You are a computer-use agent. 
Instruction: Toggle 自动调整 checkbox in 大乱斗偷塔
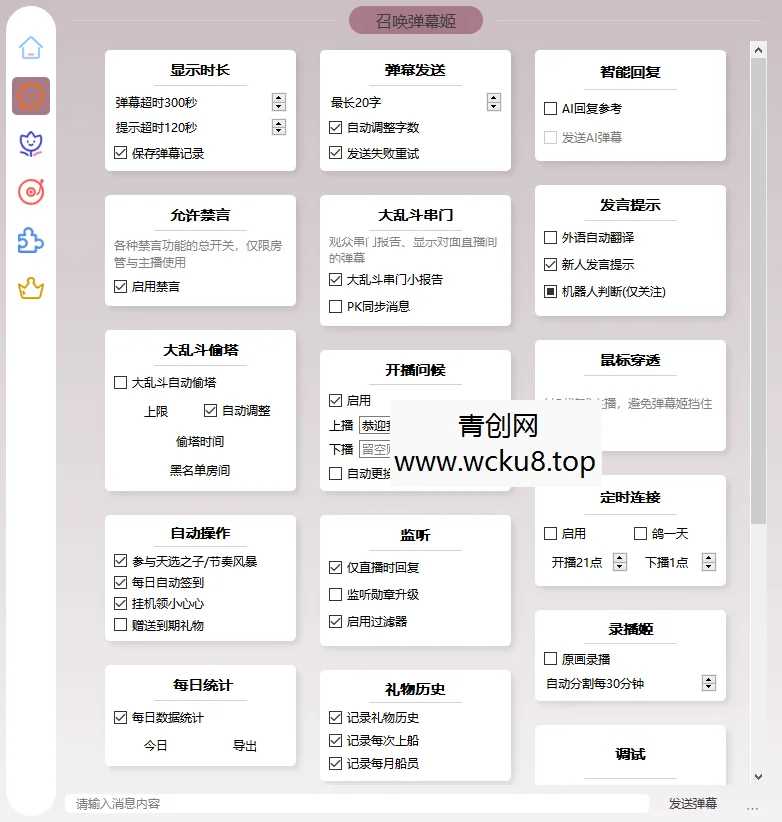(210, 410)
